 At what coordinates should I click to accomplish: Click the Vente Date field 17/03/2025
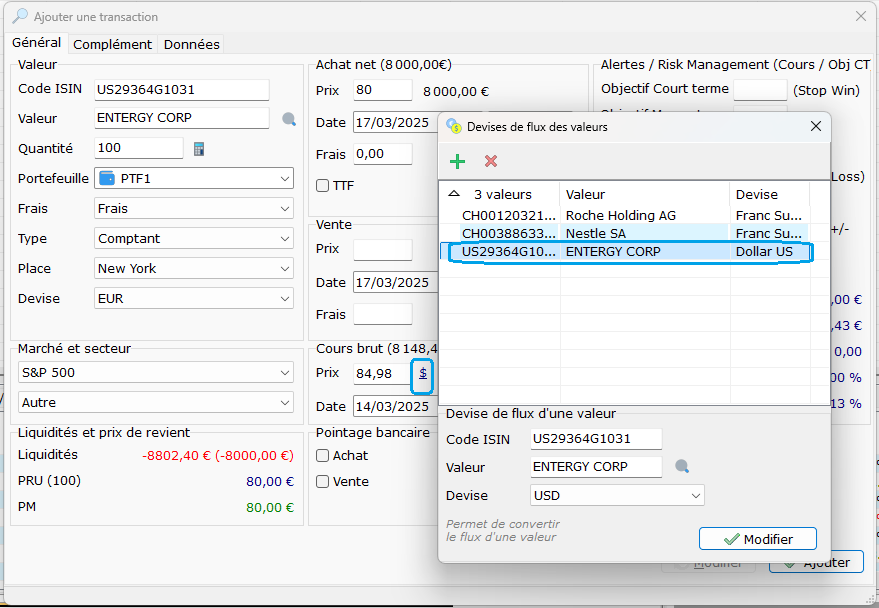tap(396, 282)
